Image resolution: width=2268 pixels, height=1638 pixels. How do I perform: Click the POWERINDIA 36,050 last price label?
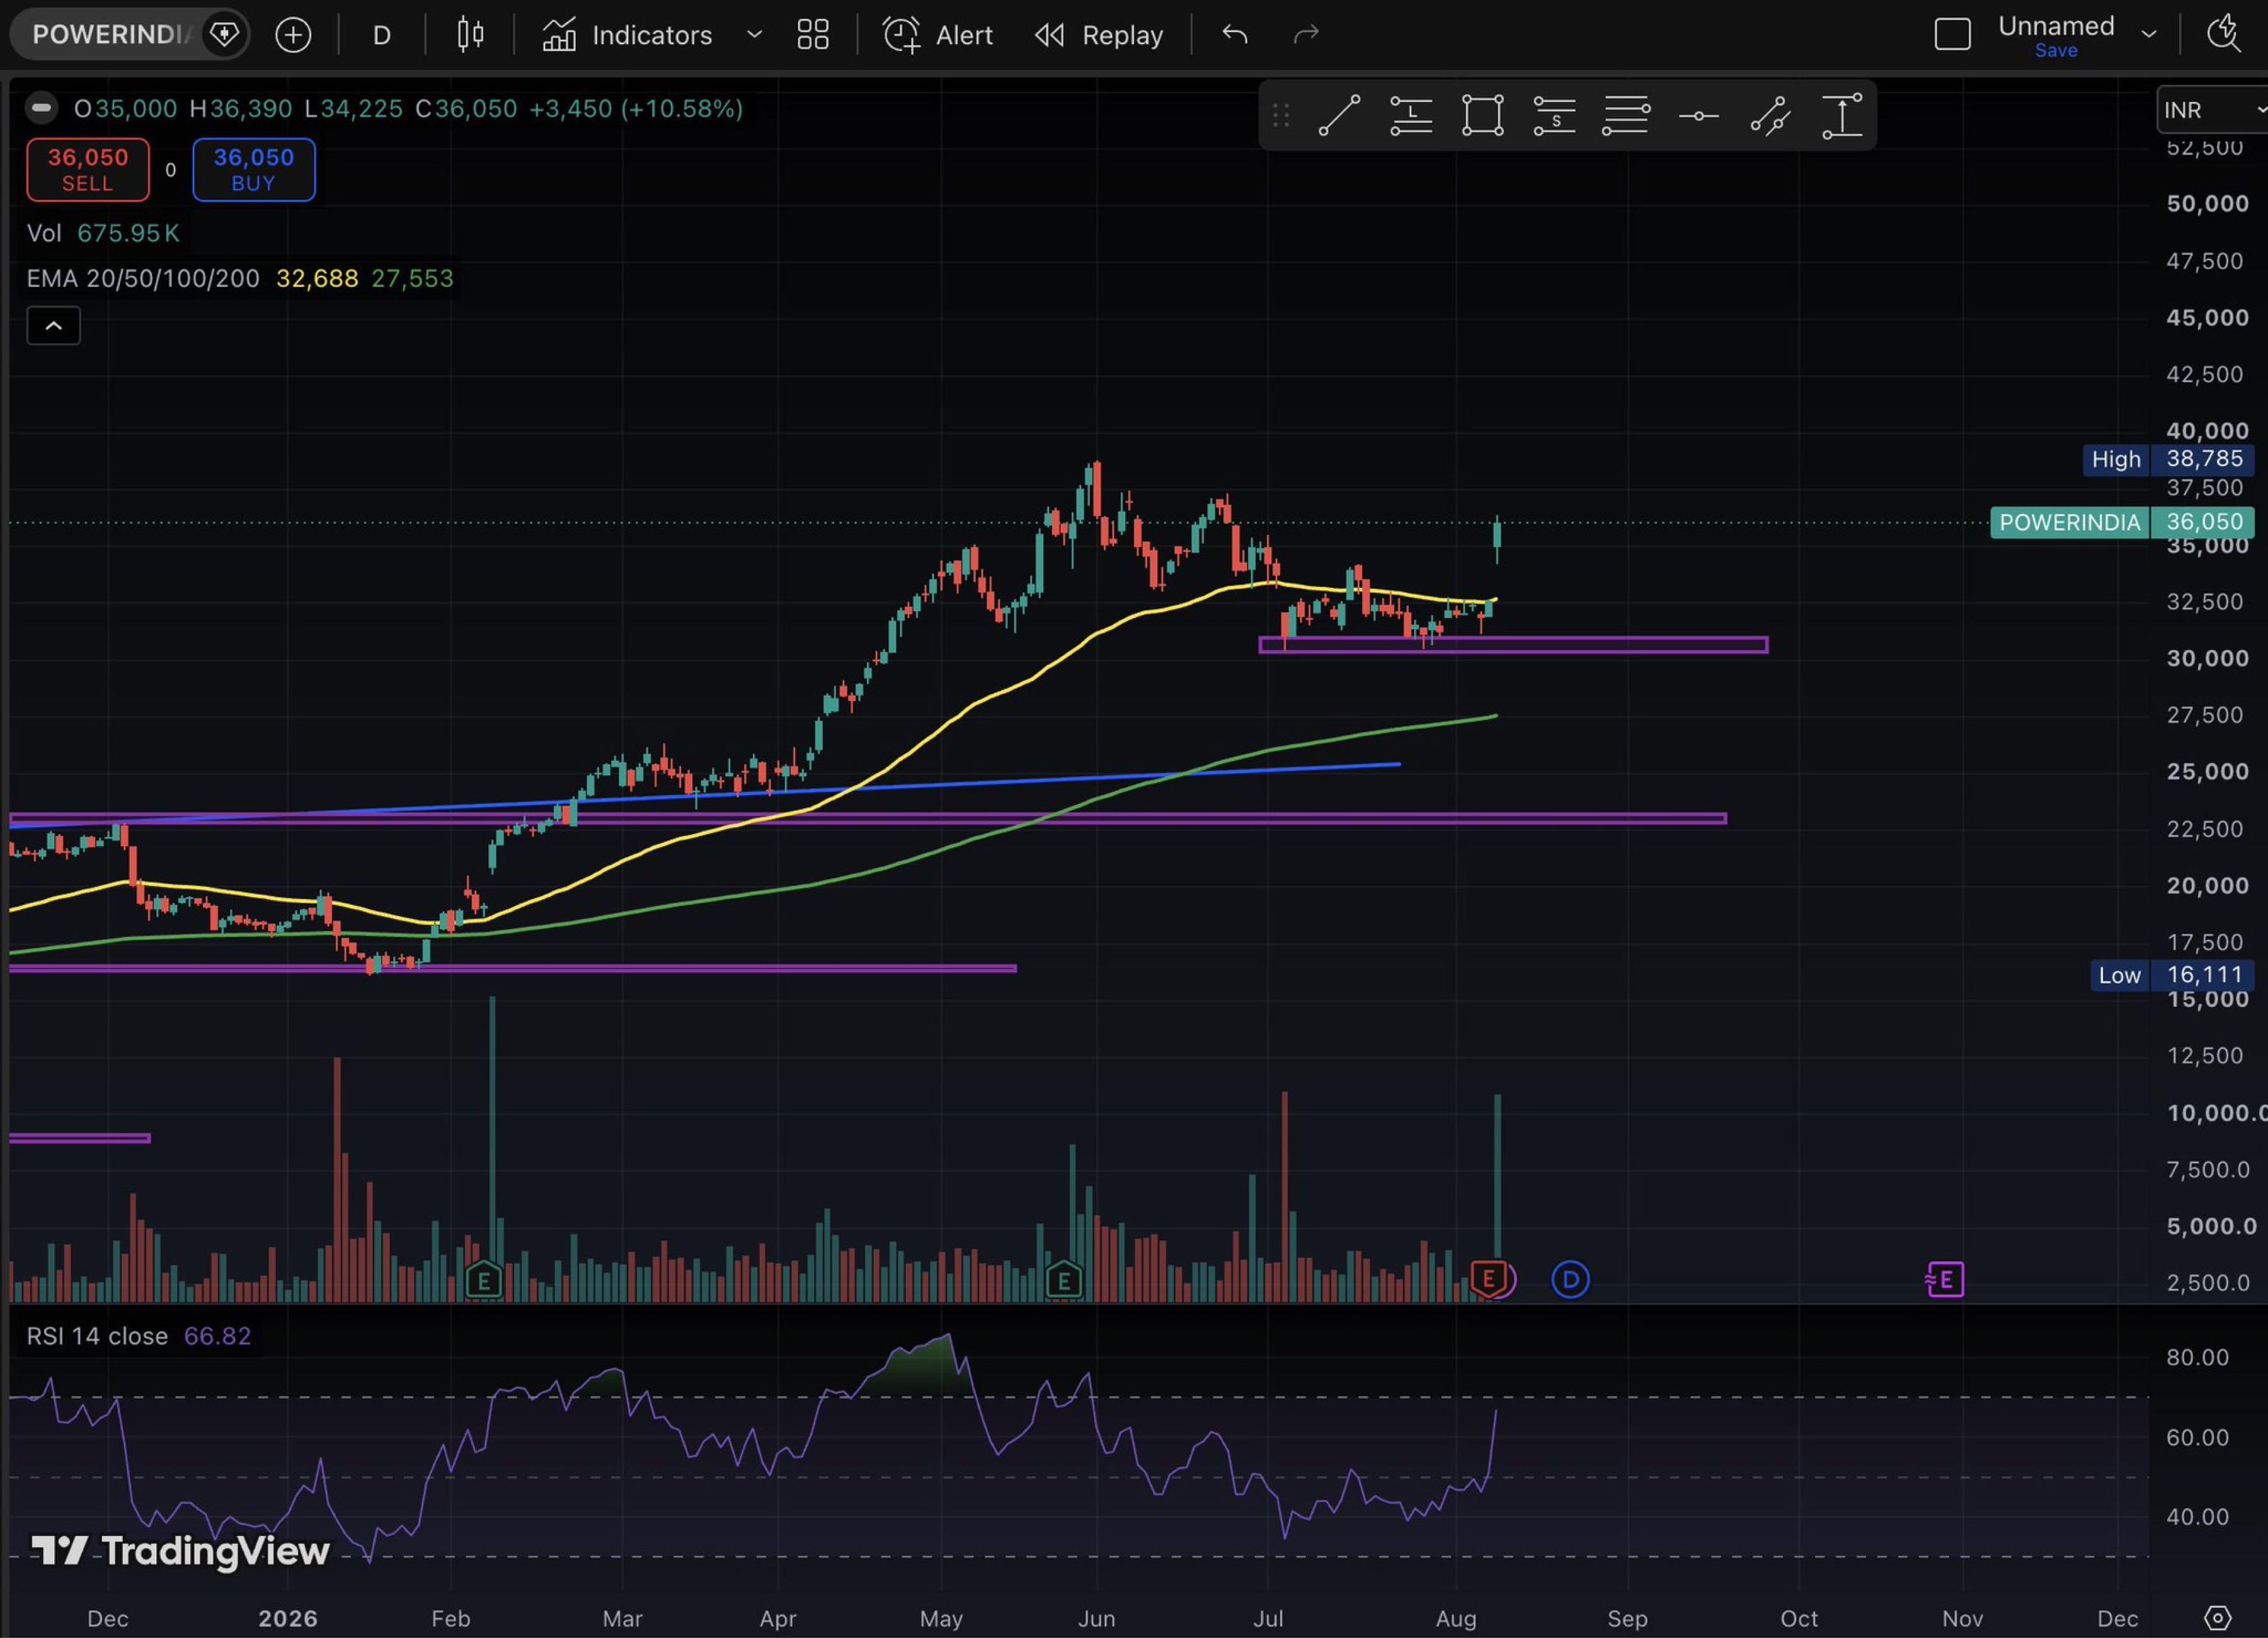2123,522
